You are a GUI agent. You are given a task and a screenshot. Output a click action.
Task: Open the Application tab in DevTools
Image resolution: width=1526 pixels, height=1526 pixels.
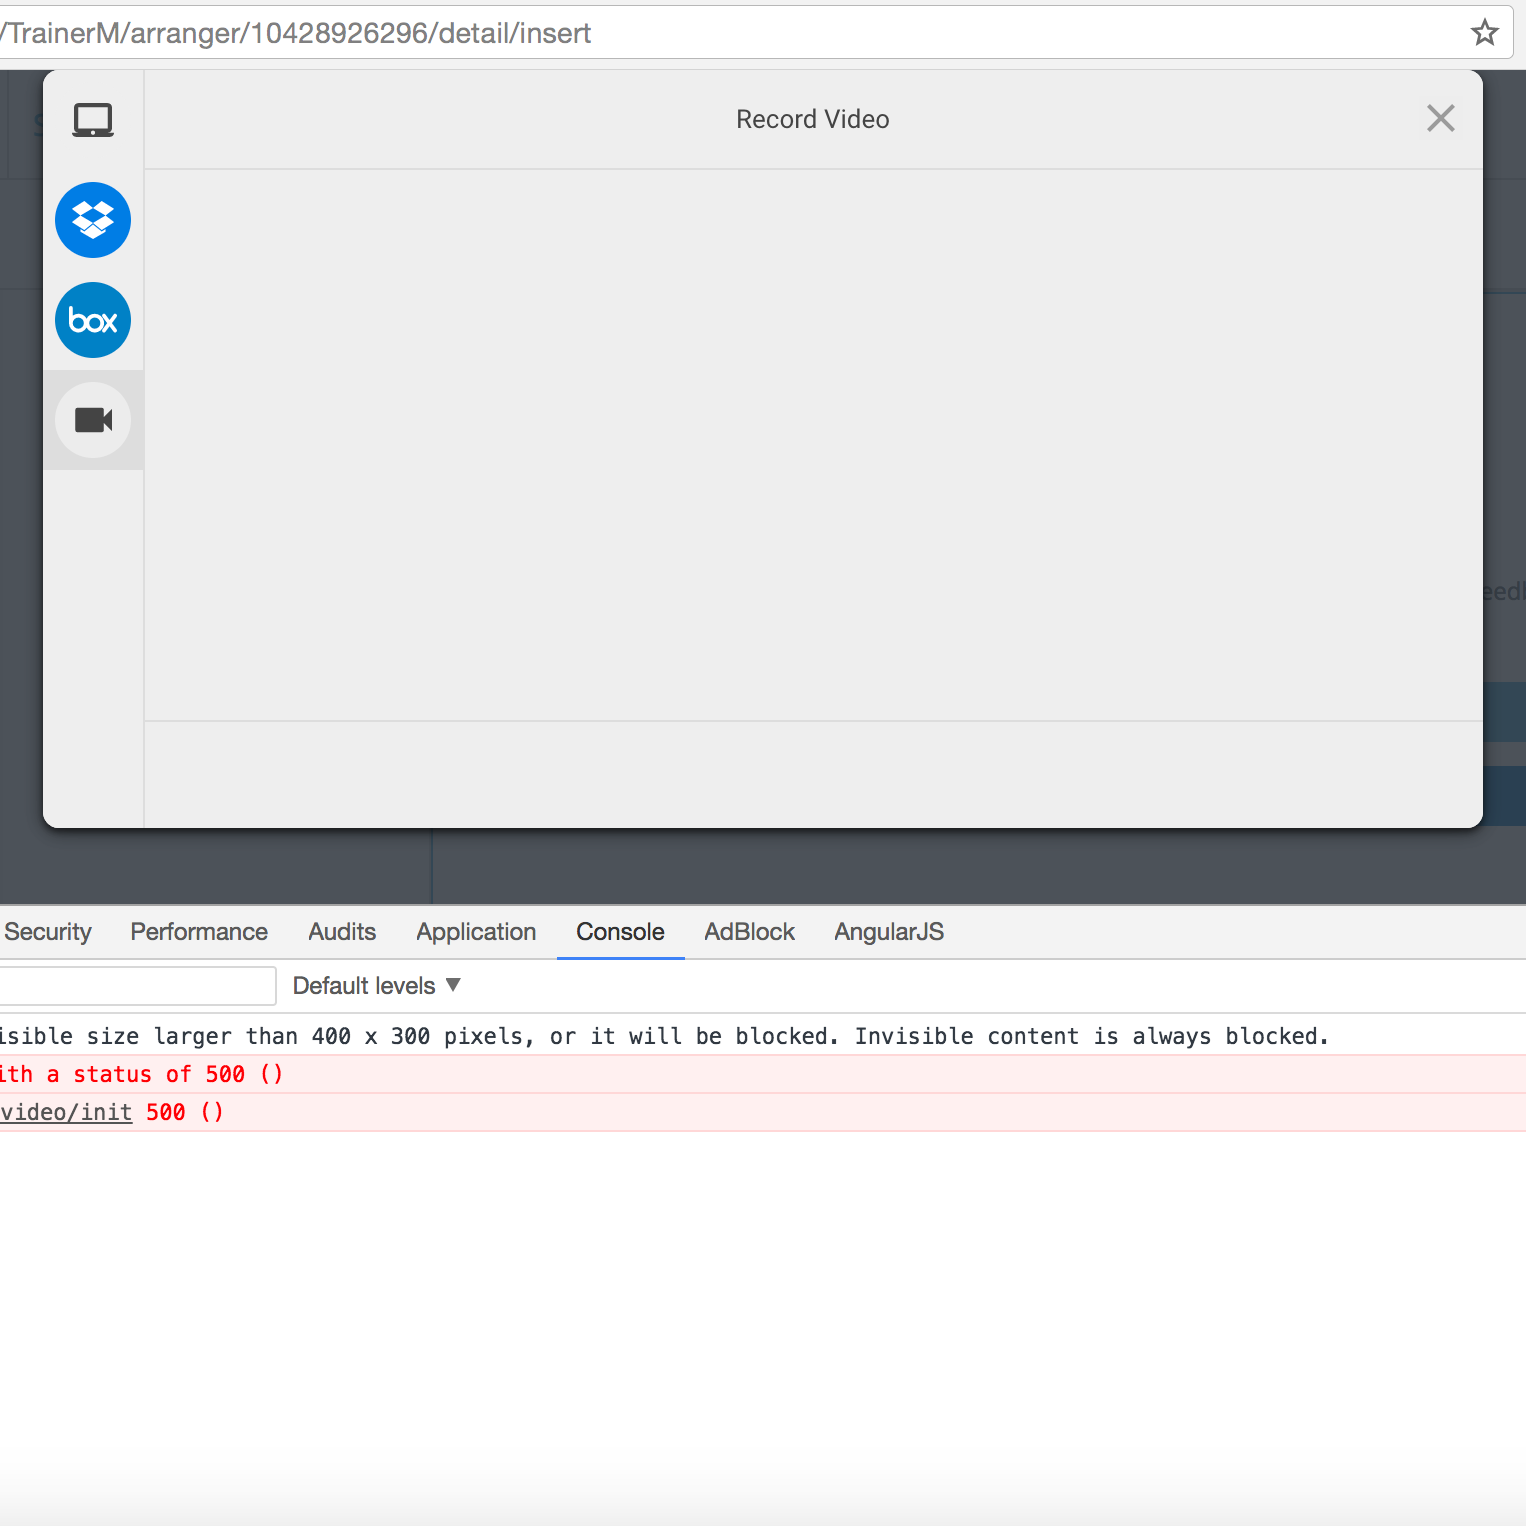click(476, 932)
